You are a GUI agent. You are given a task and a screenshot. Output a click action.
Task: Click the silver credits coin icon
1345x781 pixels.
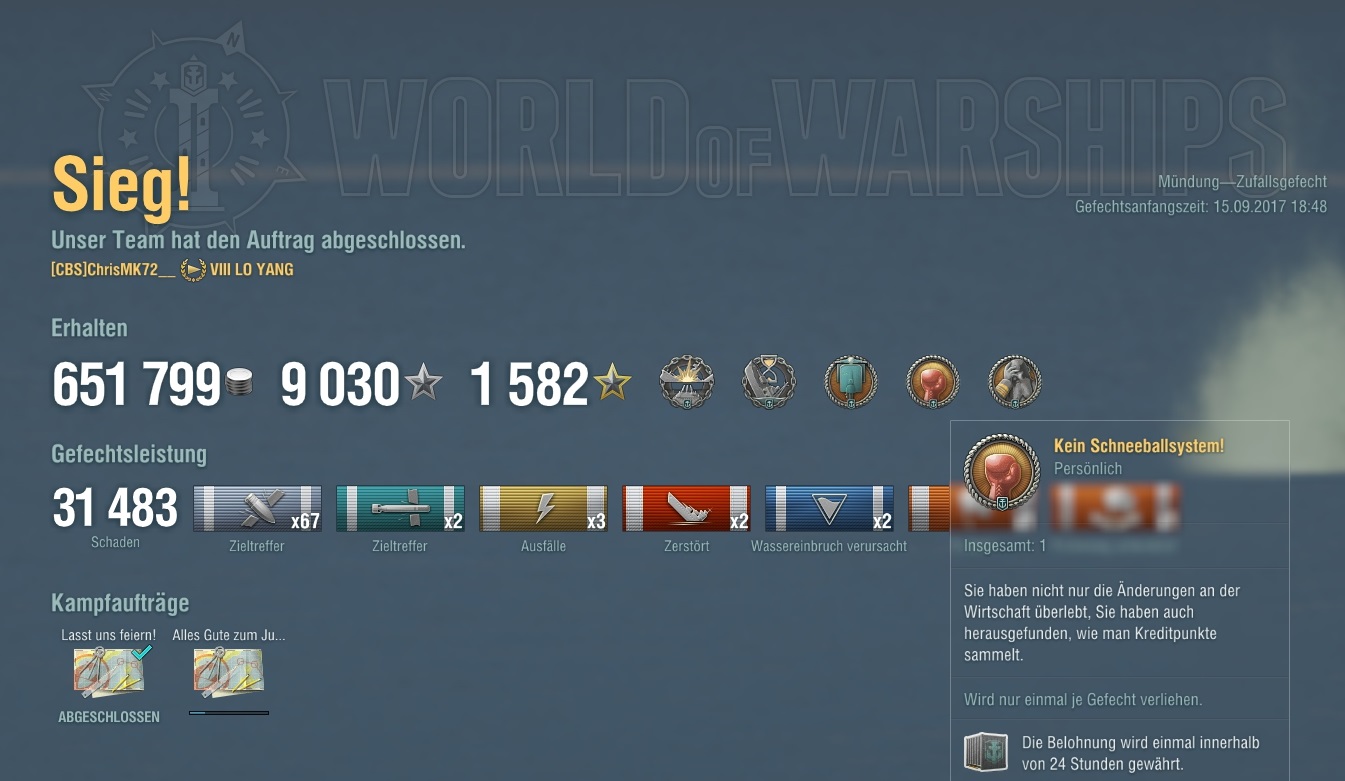(239, 383)
